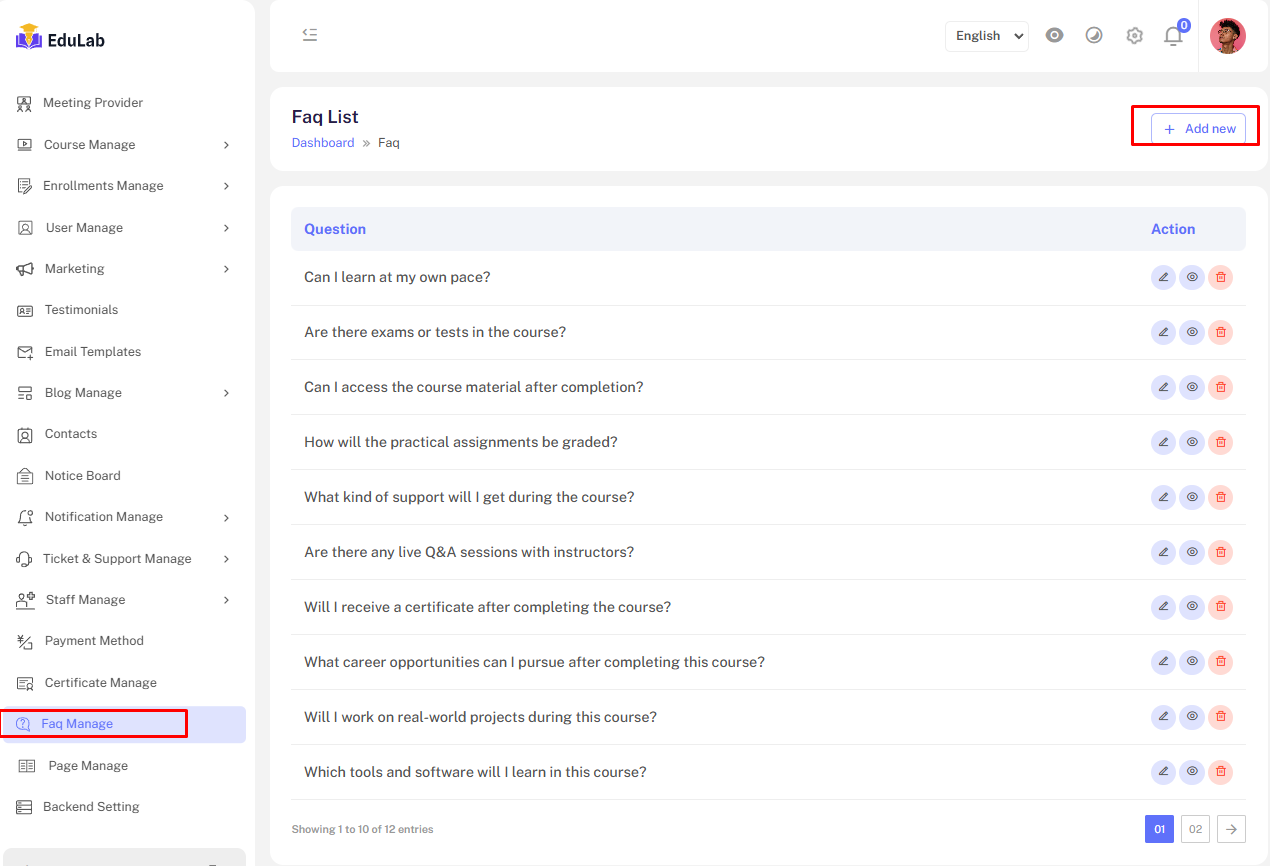Open the English language dropdown

(986, 36)
